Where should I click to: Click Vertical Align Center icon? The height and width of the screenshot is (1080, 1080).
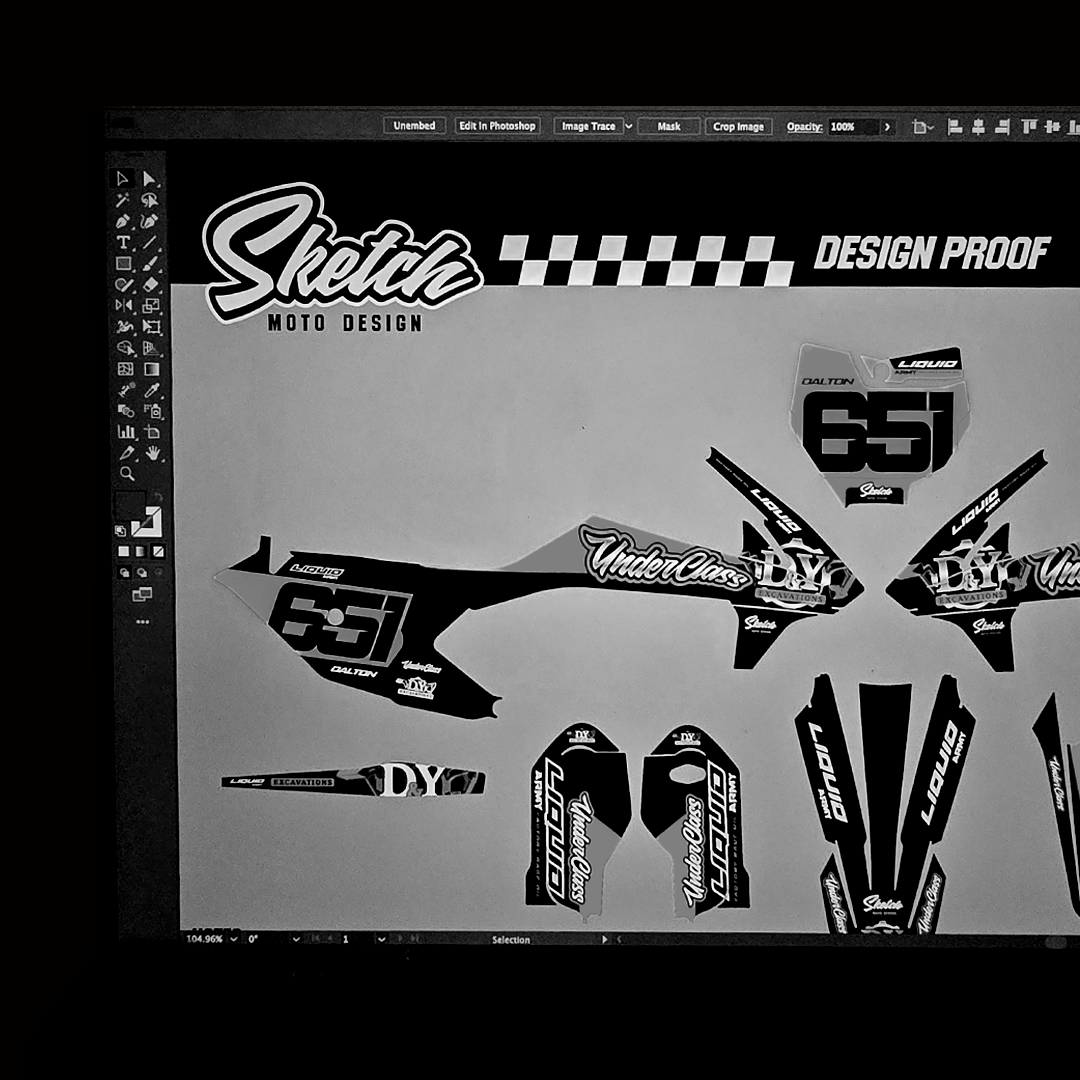point(1052,126)
